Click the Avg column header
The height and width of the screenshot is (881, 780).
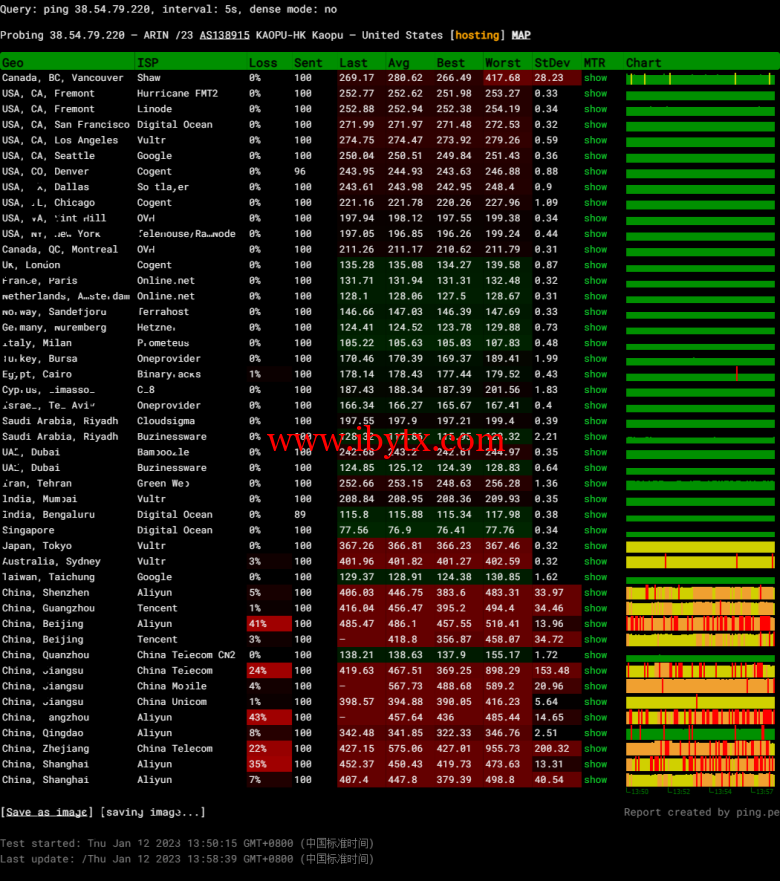point(398,63)
